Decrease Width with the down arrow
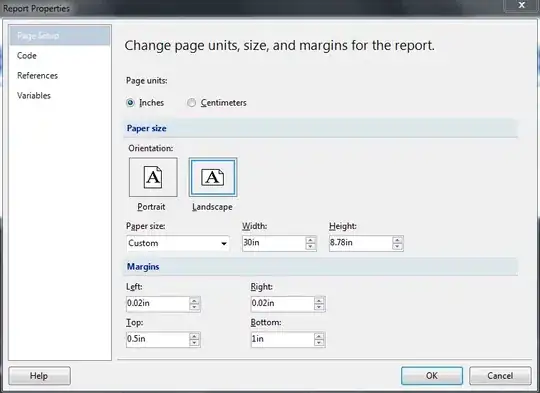540x393 pixels. click(x=311, y=247)
